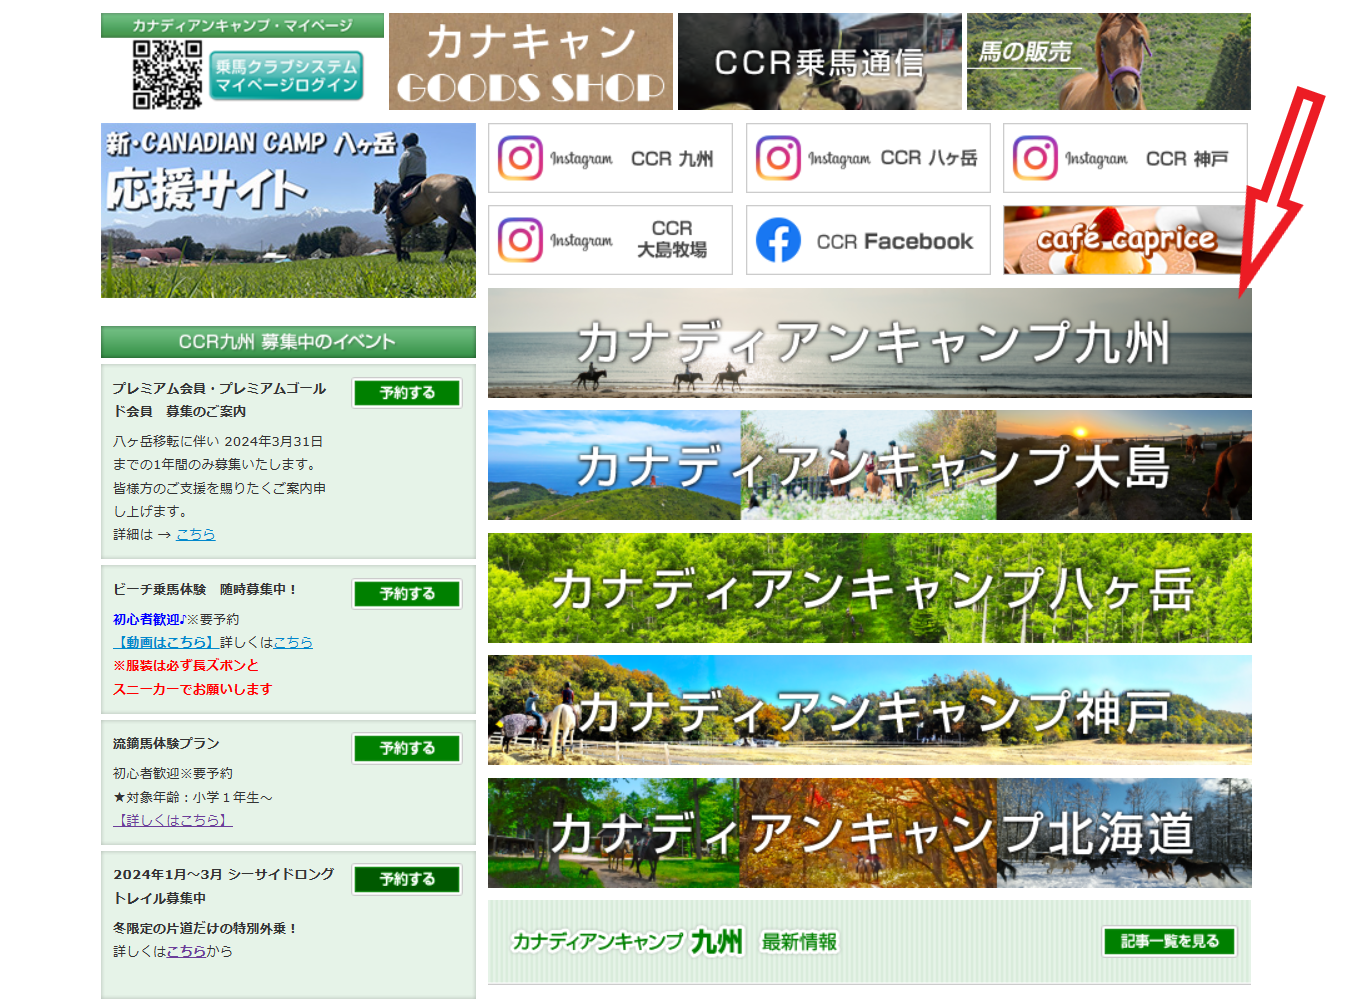Image resolution: width=1350 pixels, height=1000 pixels.
Task: Open 【詳しくはこちら】 link for 流鏑馬
Action: click(173, 820)
